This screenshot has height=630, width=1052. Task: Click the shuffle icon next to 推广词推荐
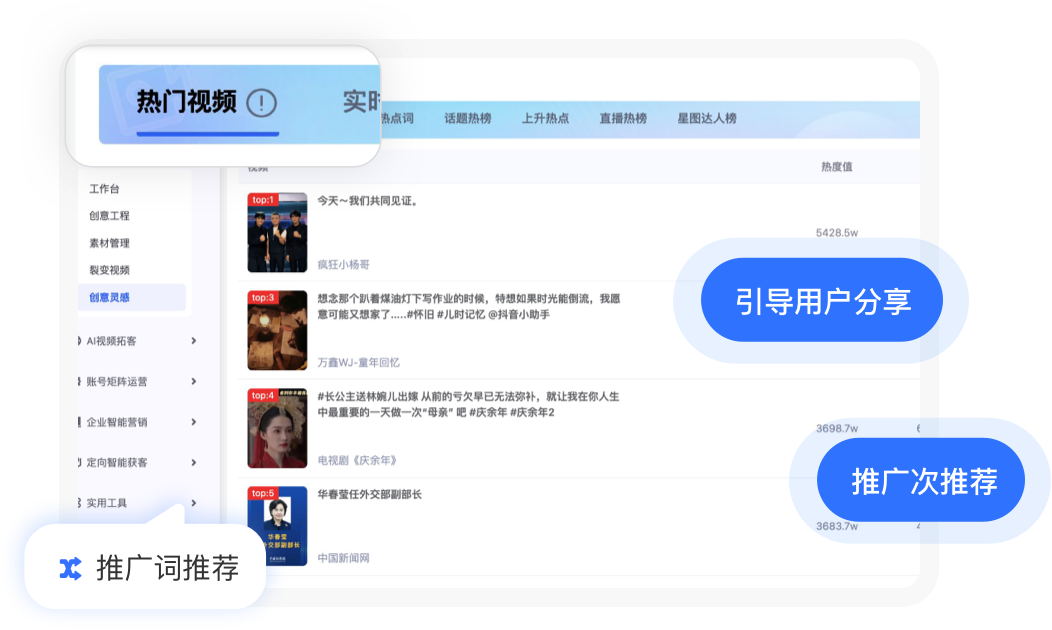70,569
